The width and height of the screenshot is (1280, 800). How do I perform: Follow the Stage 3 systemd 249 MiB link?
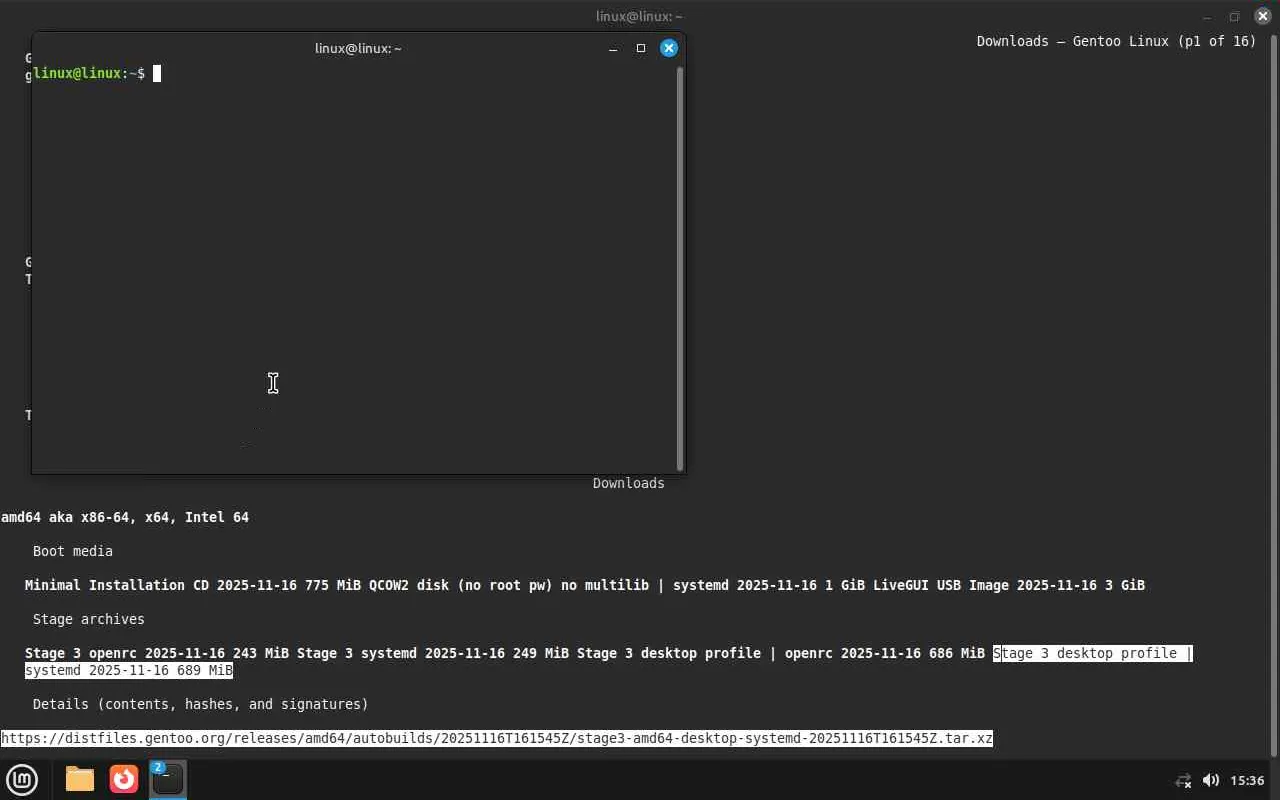tap(433, 653)
